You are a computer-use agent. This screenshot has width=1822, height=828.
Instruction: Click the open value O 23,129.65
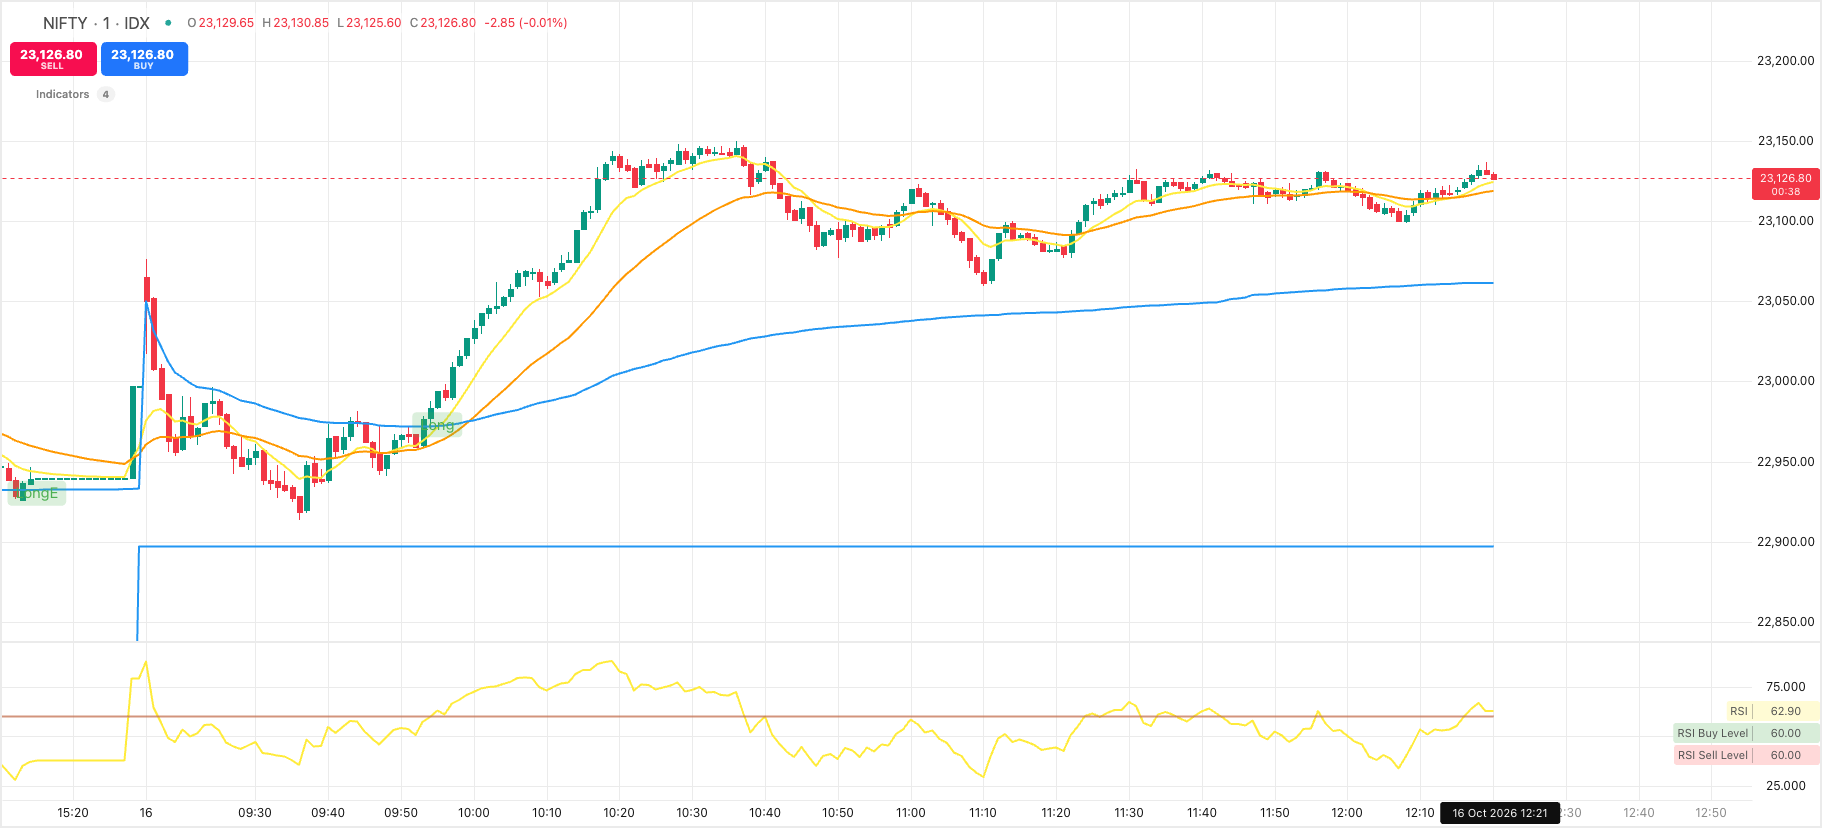(x=221, y=23)
